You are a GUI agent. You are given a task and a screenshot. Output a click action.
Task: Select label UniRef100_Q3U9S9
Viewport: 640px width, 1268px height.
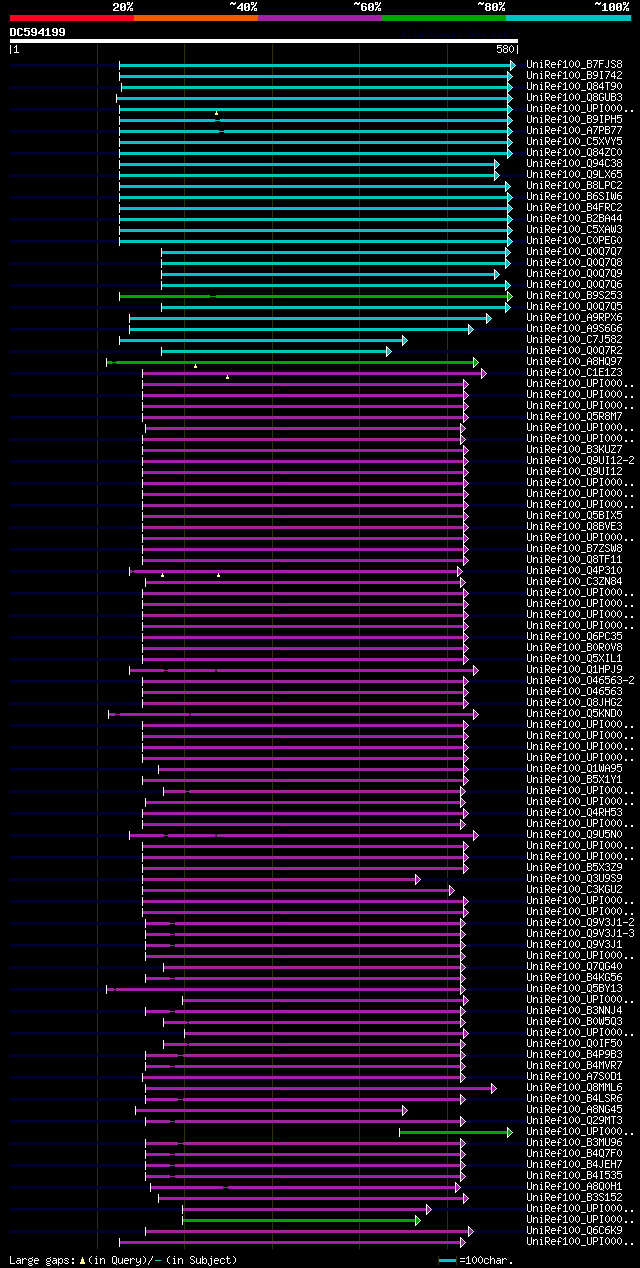pos(574,878)
